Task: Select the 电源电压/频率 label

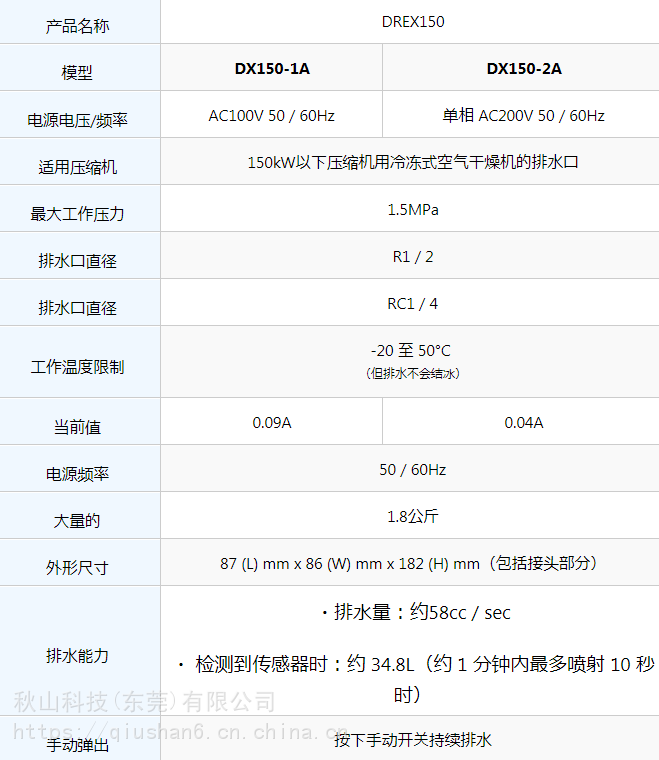Action: coord(78,120)
